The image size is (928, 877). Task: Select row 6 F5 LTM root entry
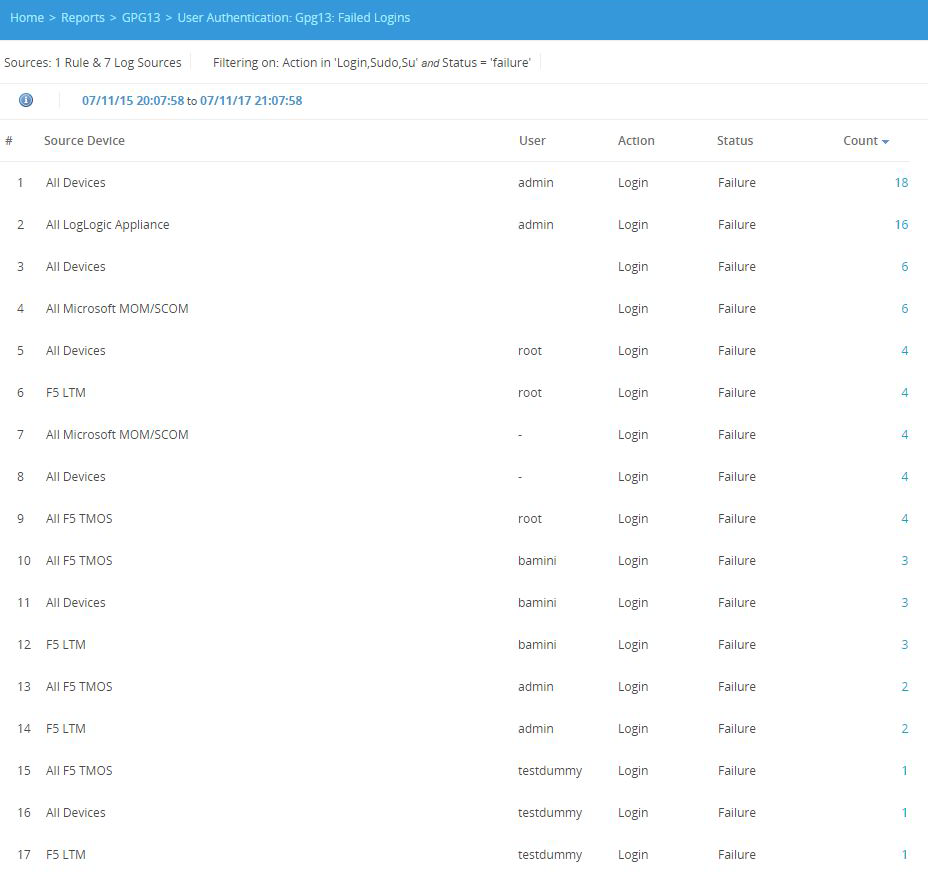66,393
